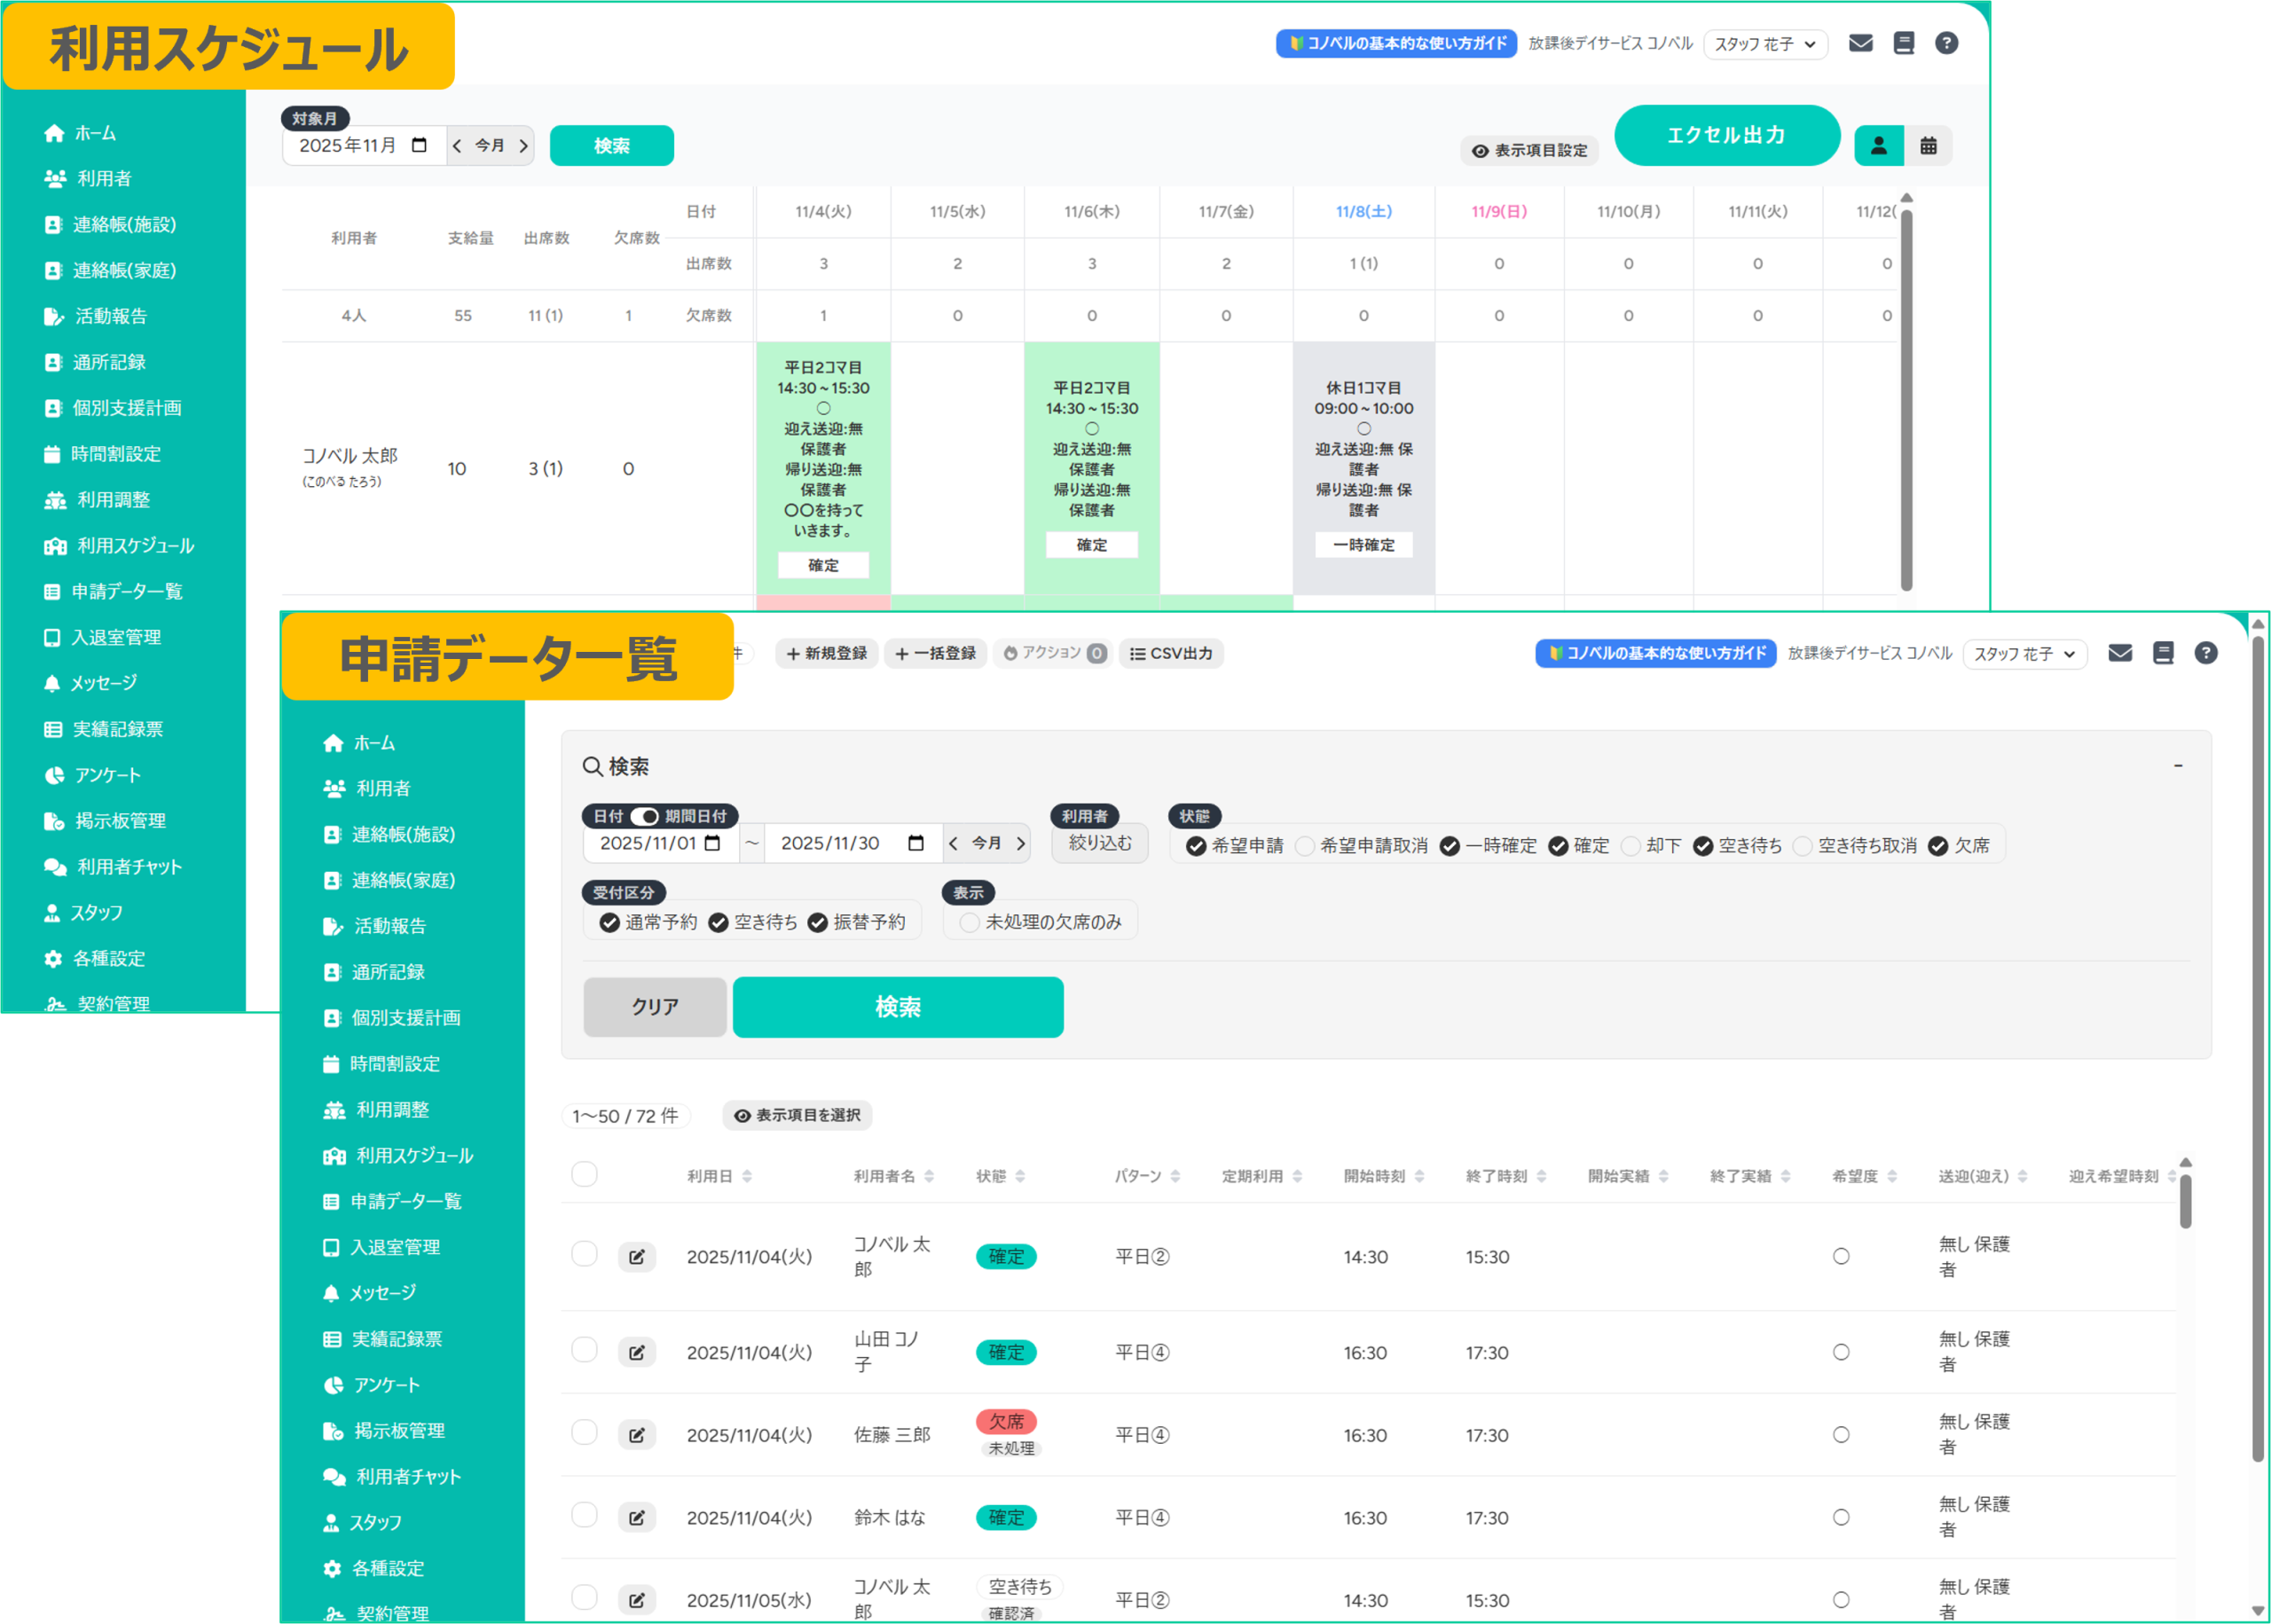Click the manual book icon in the top header

pyautogui.click(x=1903, y=43)
